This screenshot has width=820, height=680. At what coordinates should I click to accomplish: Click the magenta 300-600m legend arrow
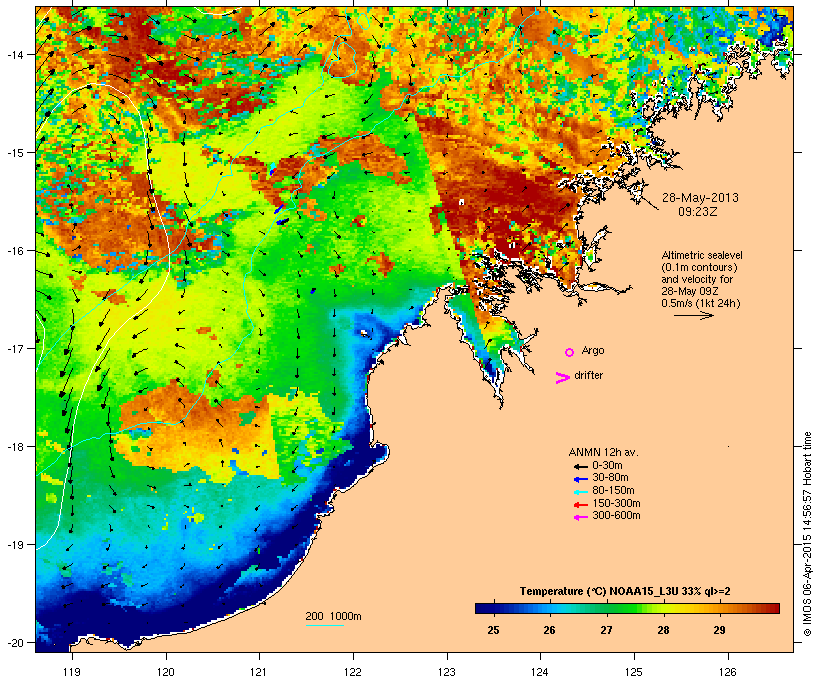(581, 517)
